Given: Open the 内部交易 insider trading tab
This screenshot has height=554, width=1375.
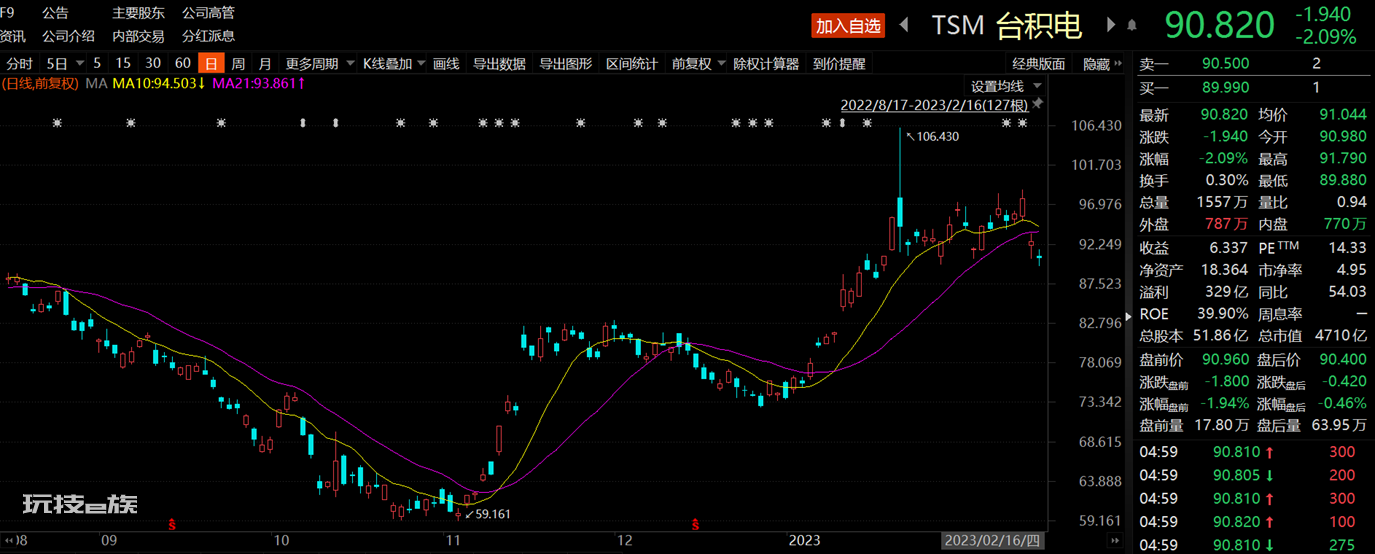Looking at the screenshot, I should 138,36.
